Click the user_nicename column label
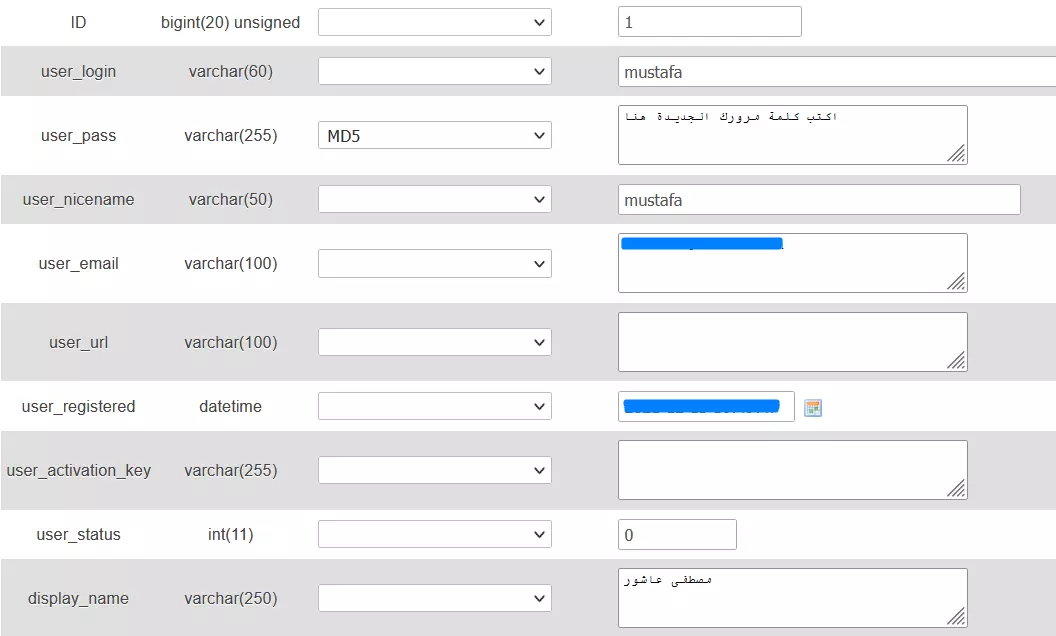The image size is (1056, 636). 78,199
